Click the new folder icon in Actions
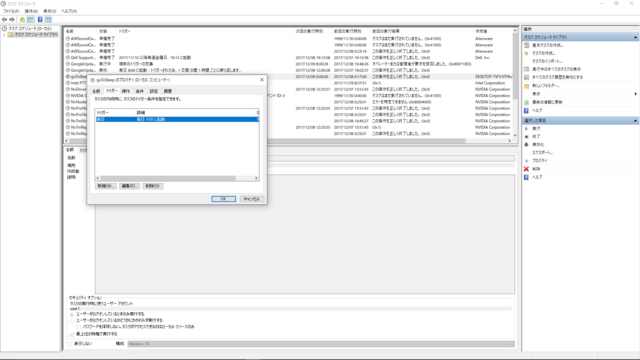Viewport: 640px width, 360px height. click(527, 86)
